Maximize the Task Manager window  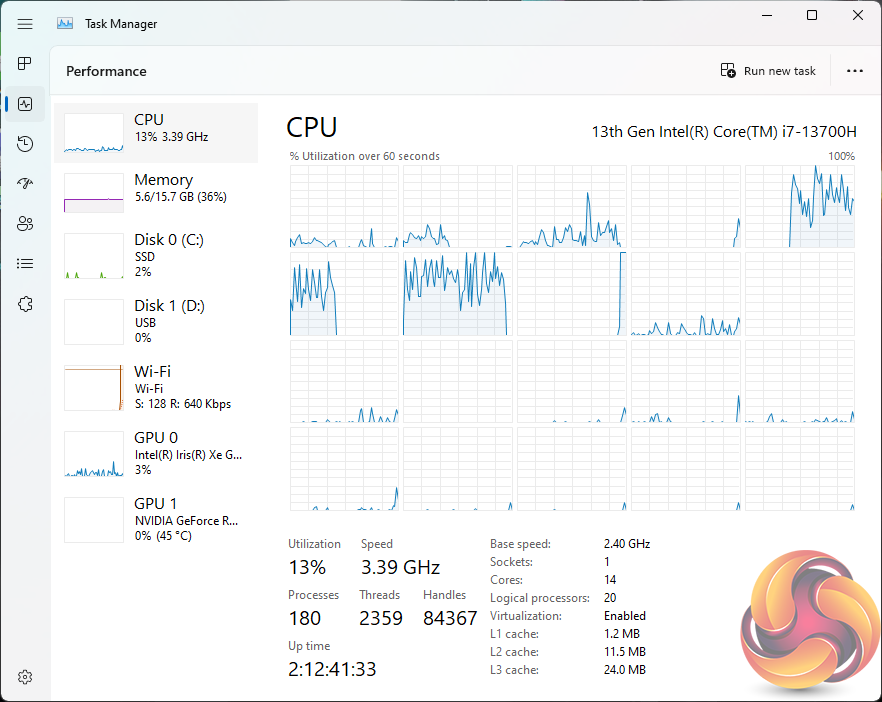pos(812,15)
